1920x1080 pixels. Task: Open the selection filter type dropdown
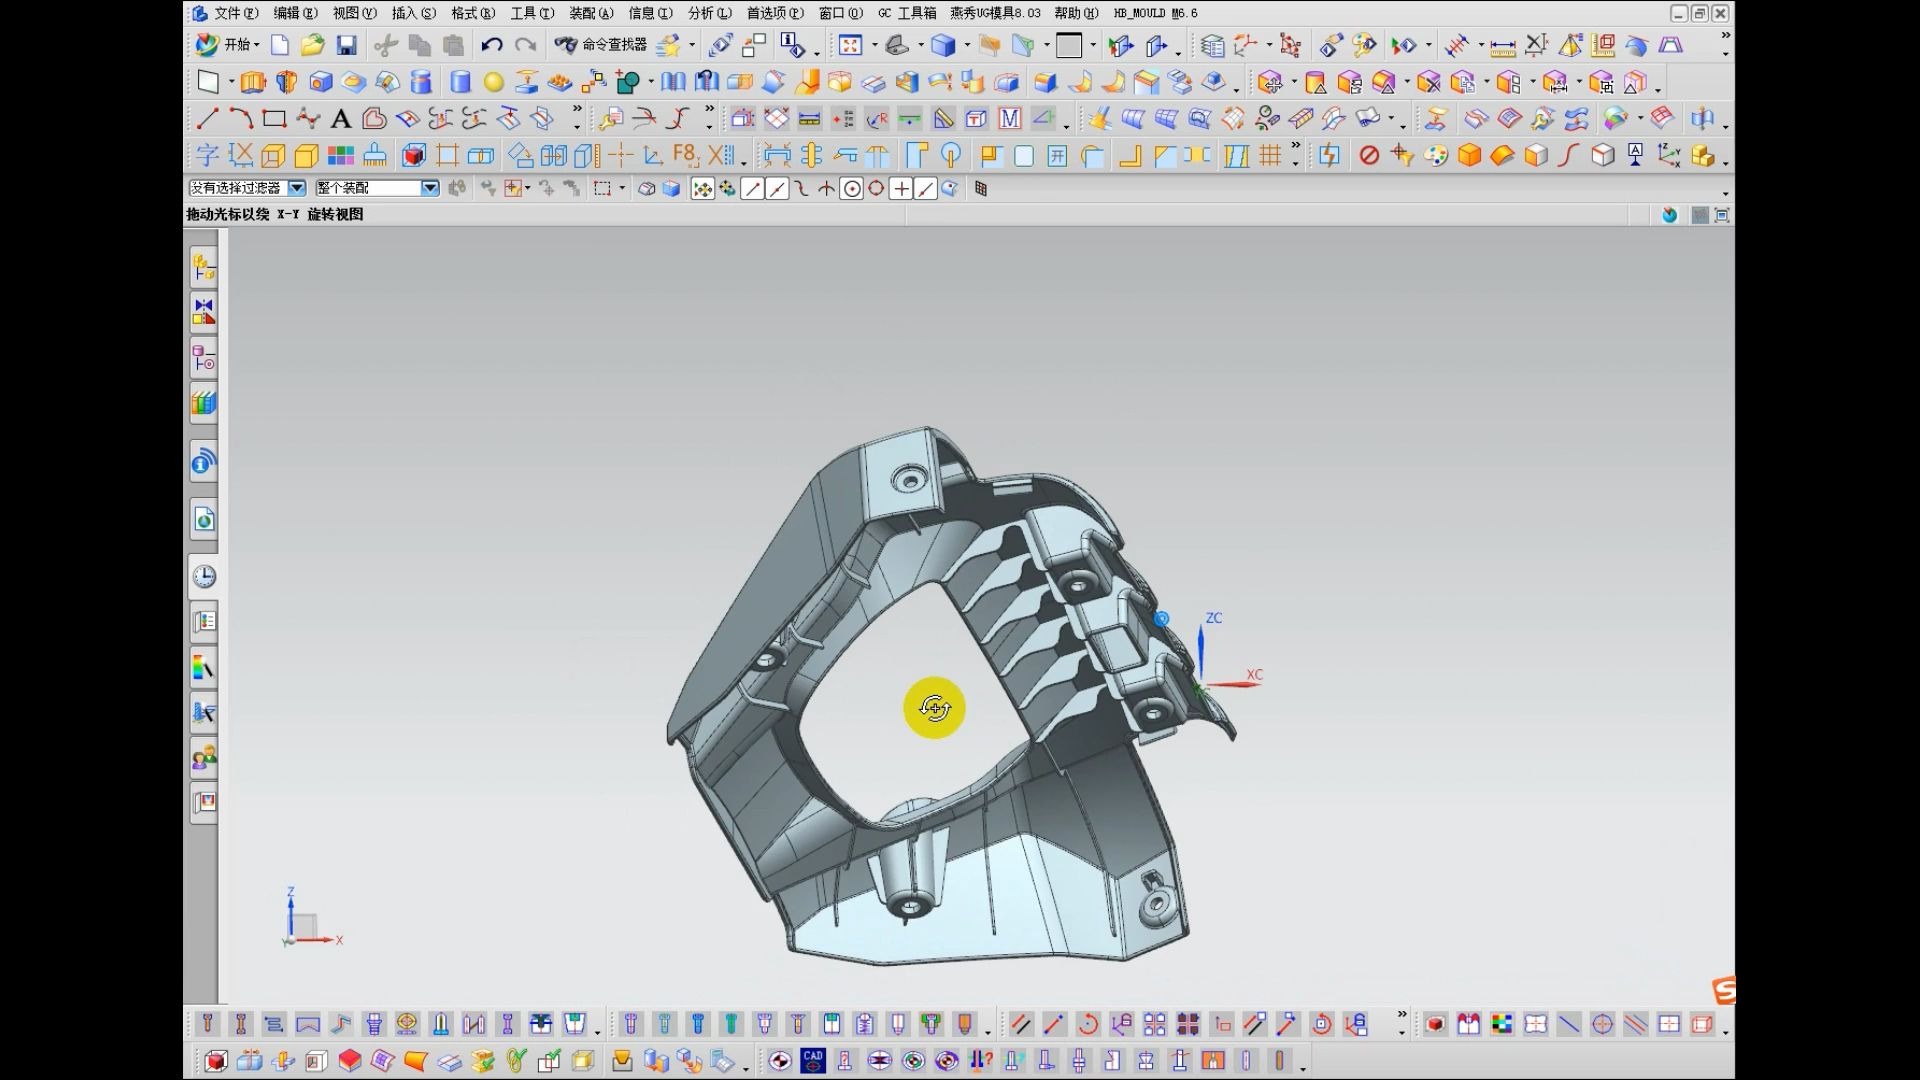point(297,188)
